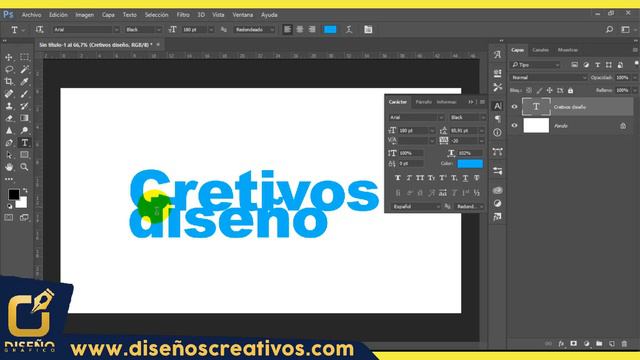Select the Zoom tool

point(24,167)
